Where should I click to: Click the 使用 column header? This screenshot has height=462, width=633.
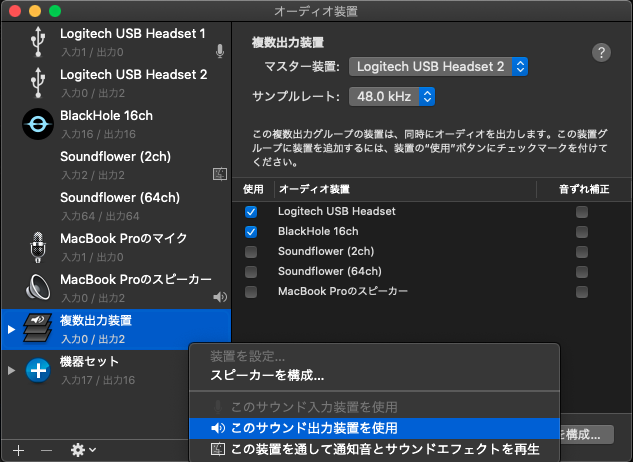click(x=254, y=189)
